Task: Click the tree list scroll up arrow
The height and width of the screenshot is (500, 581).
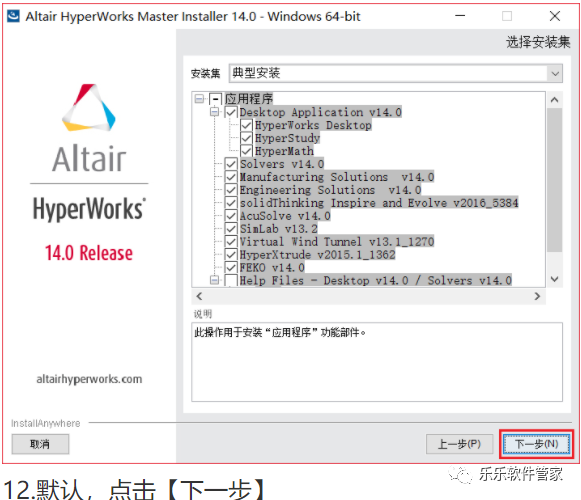Action: (554, 100)
